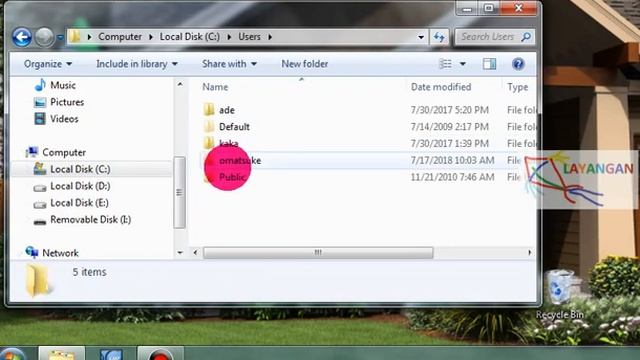Viewport: 640px width, 360px height.
Task: Click date 11/21/2010 7:46 AM
Action: pyautogui.click(x=453, y=177)
